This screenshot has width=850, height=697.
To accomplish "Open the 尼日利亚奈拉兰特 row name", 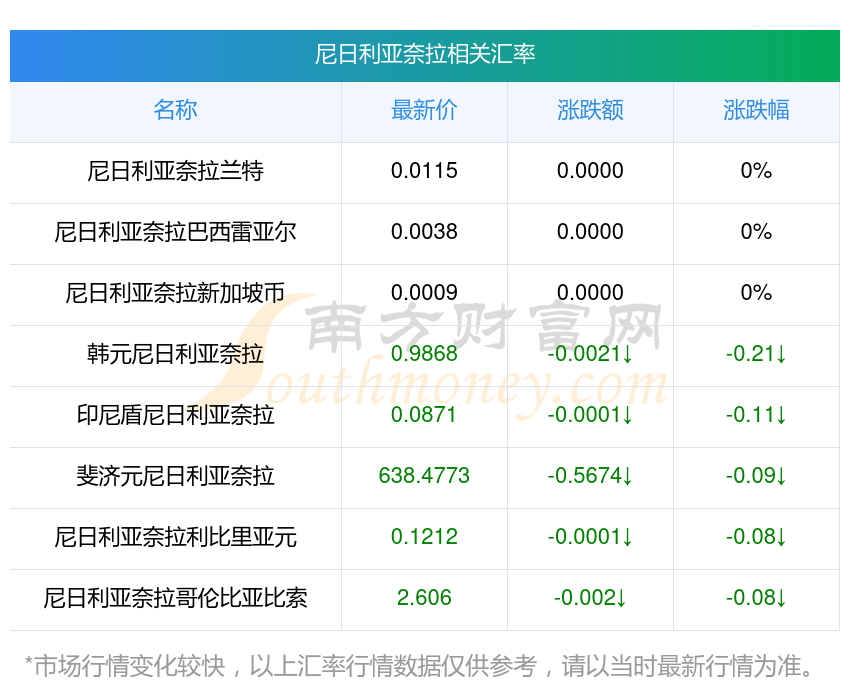I will click(x=175, y=171).
